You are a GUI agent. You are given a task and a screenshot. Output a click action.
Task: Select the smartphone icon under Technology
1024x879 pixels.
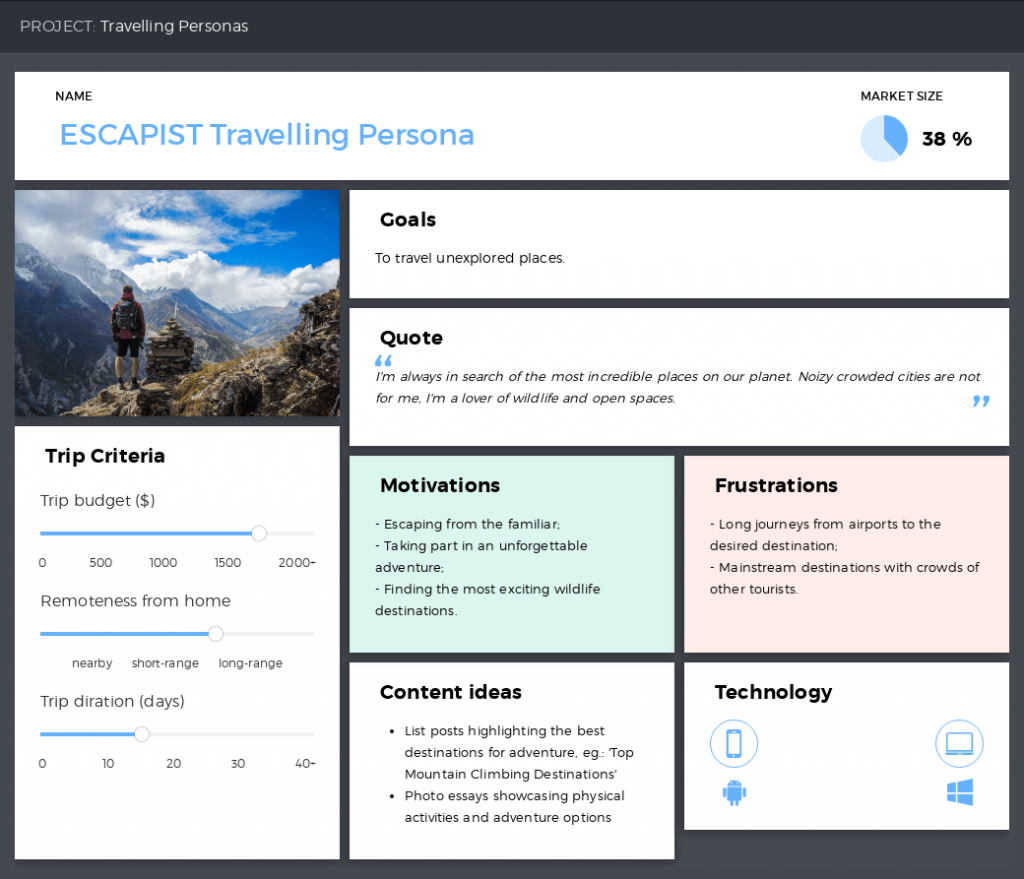click(734, 743)
